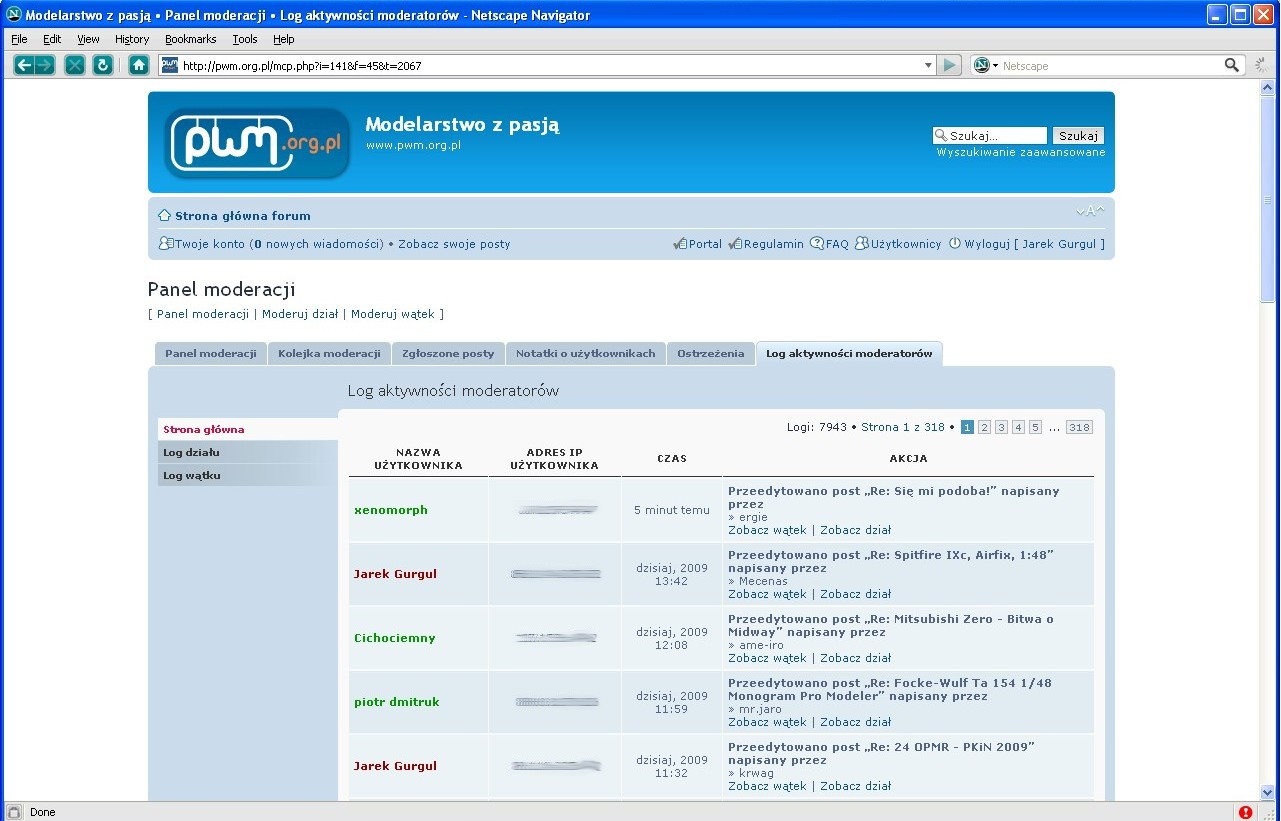Open the address bar URL history dropdown
Viewport: 1281px width, 821px height.
(x=928, y=66)
